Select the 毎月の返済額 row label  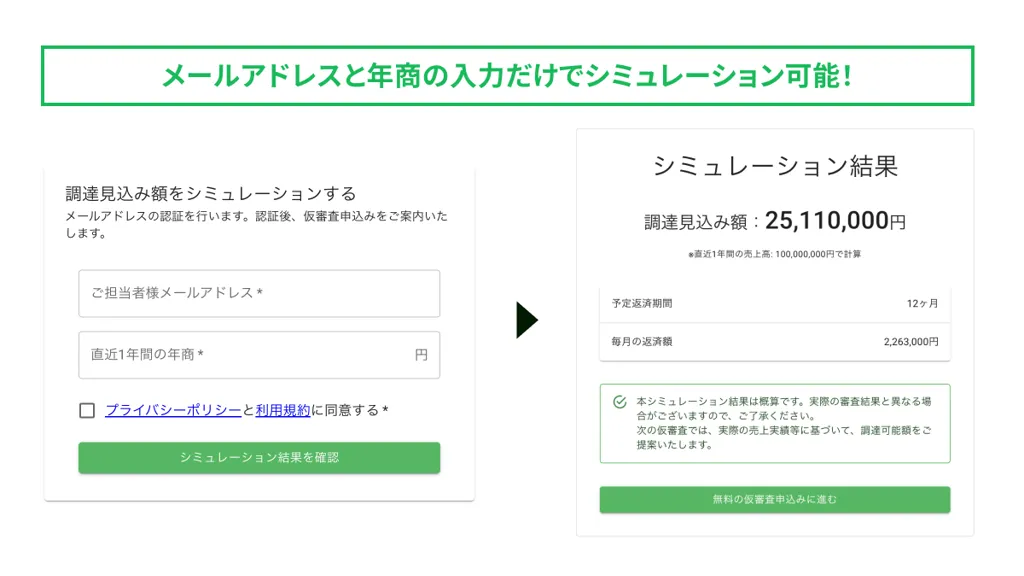pos(642,341)
